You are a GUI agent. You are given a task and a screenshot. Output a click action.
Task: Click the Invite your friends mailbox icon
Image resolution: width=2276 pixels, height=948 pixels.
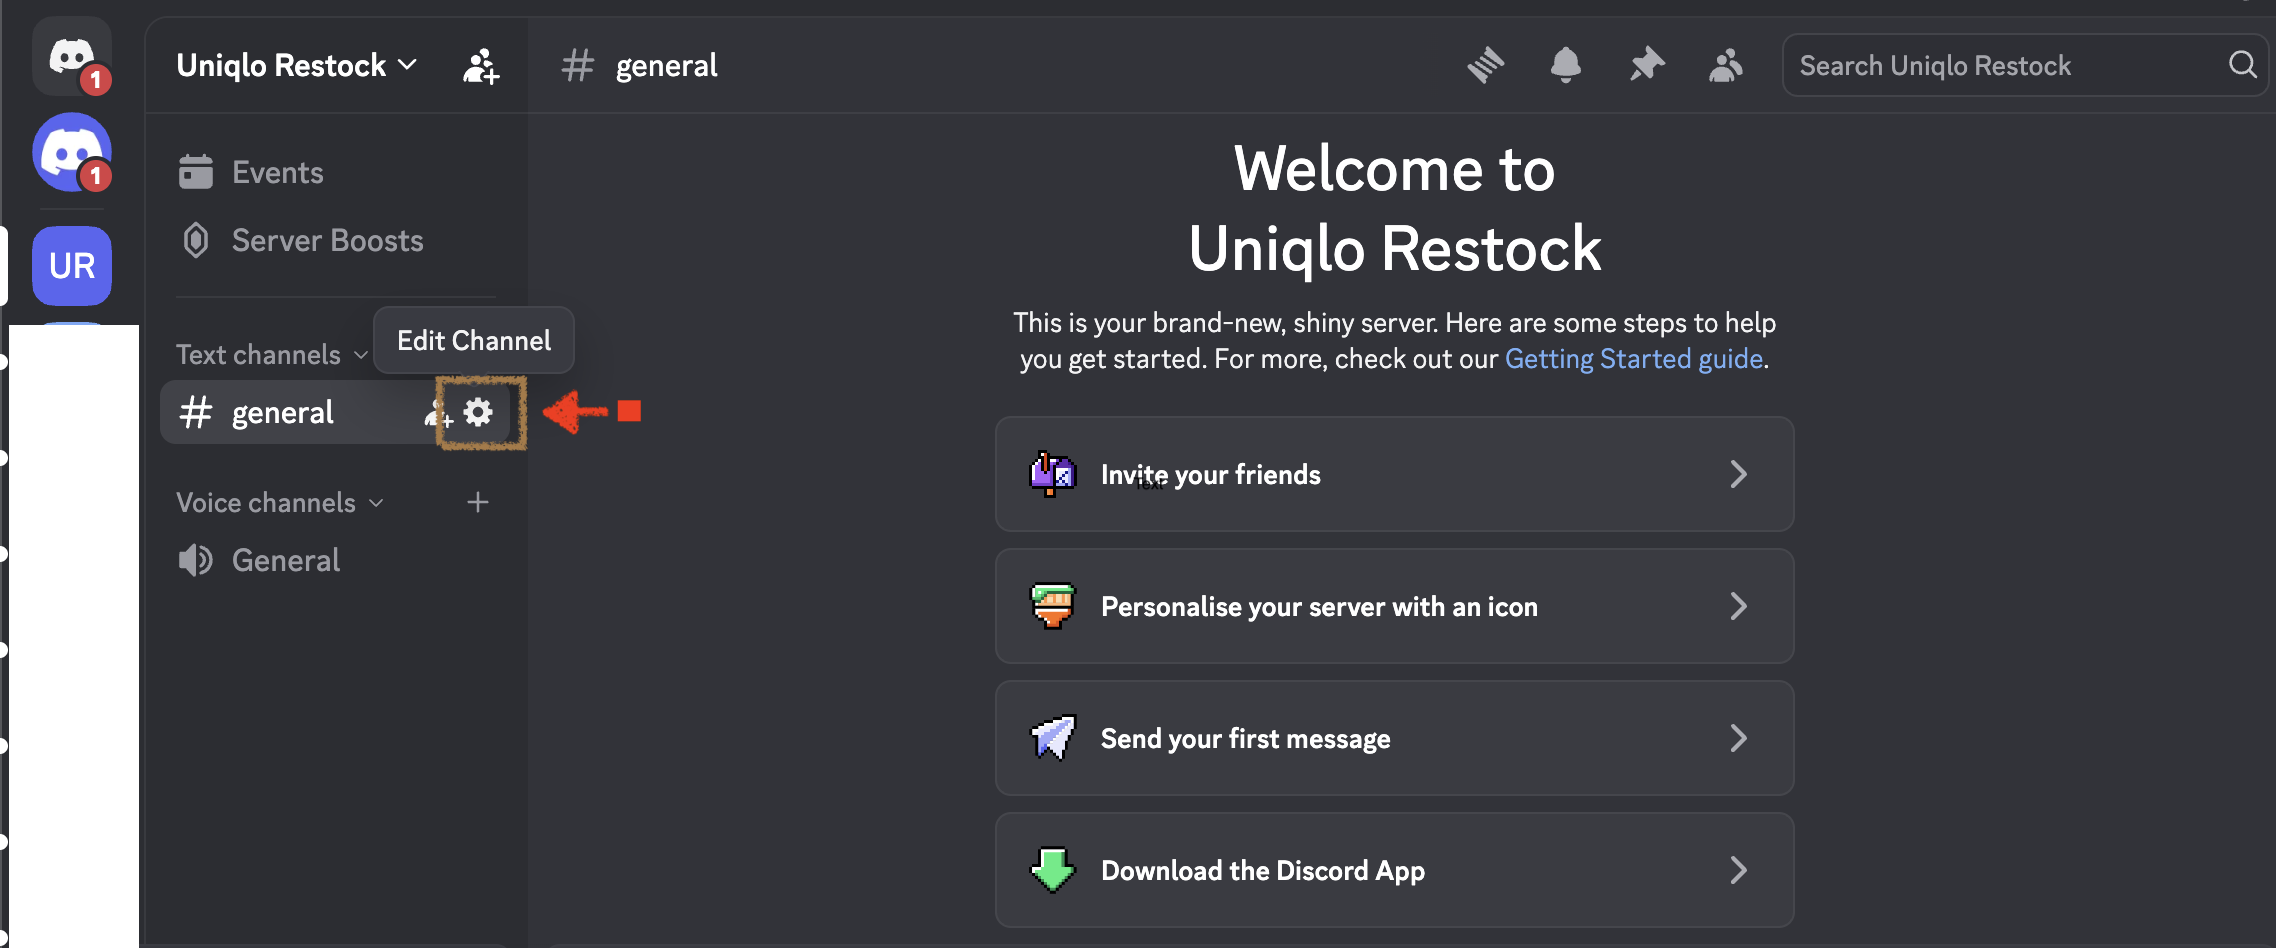pos(1052,474)
